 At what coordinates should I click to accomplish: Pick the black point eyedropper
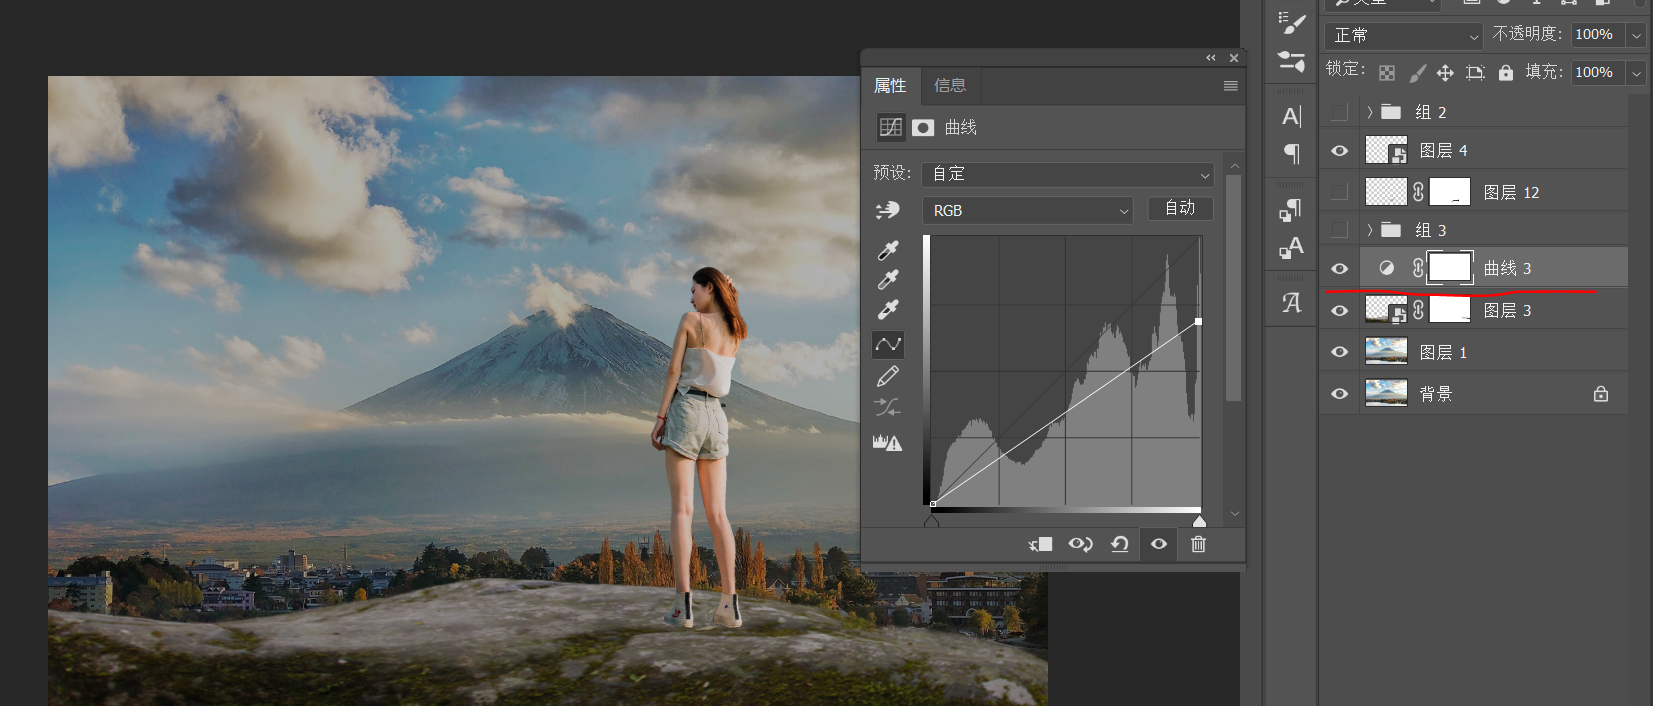[887, 249]
